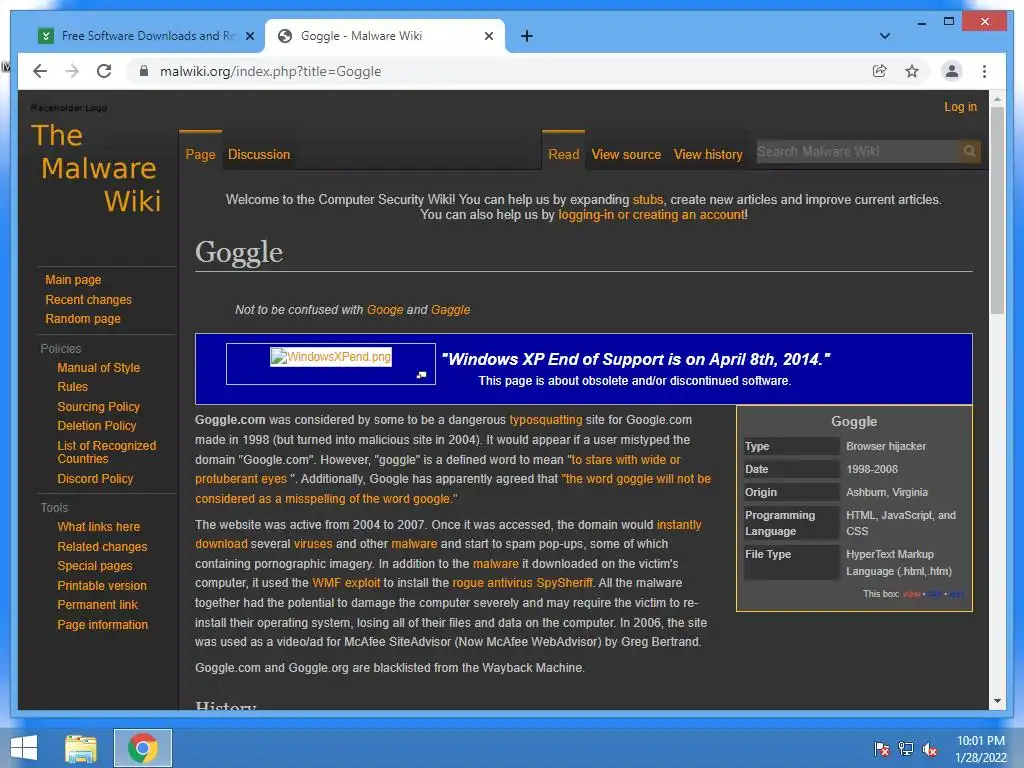Open View history tab
Screen dimensions: 1024x768
708,155
